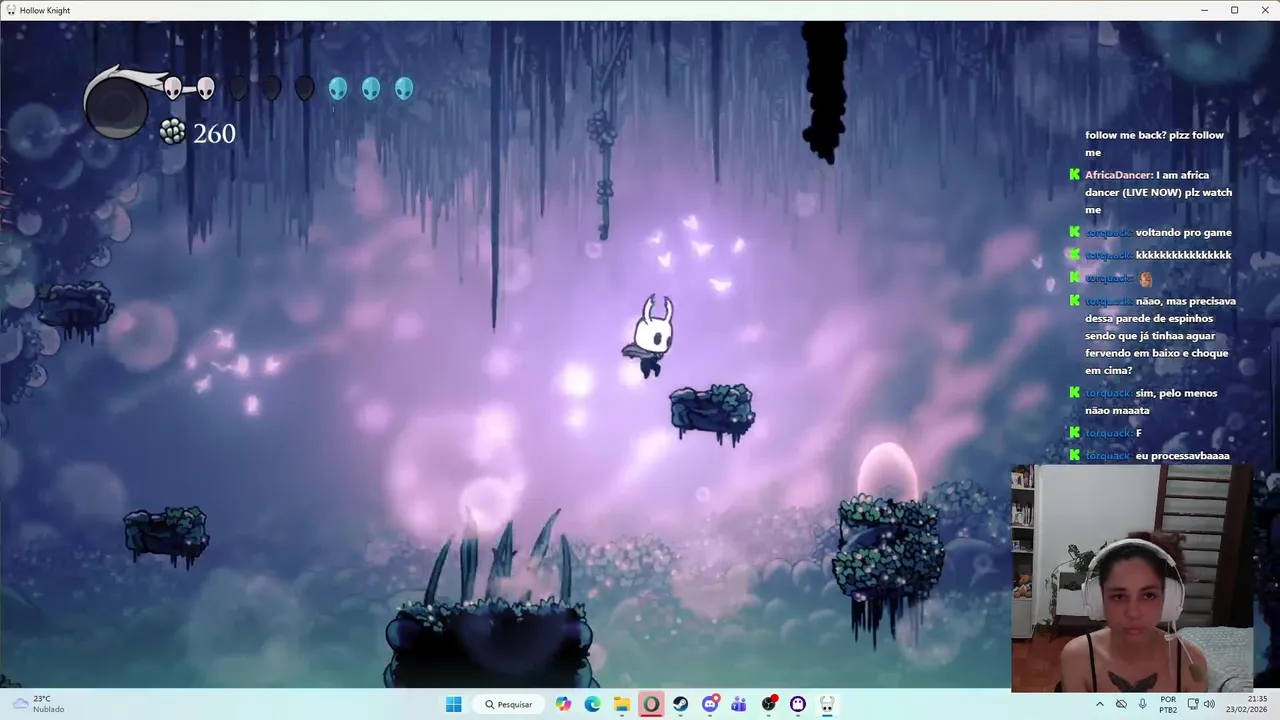Click the "sim, pelo menos" chat message

1178,393
